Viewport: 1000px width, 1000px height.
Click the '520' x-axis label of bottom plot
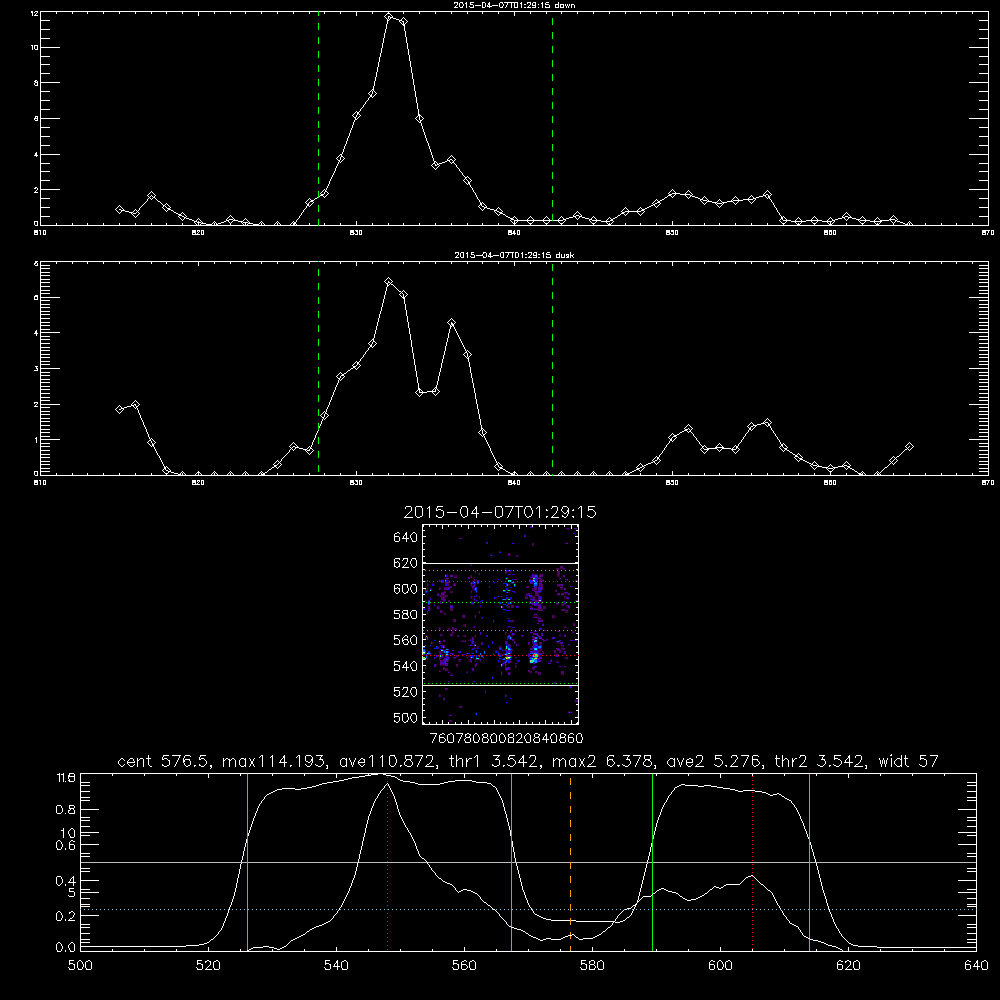point(208,966)
